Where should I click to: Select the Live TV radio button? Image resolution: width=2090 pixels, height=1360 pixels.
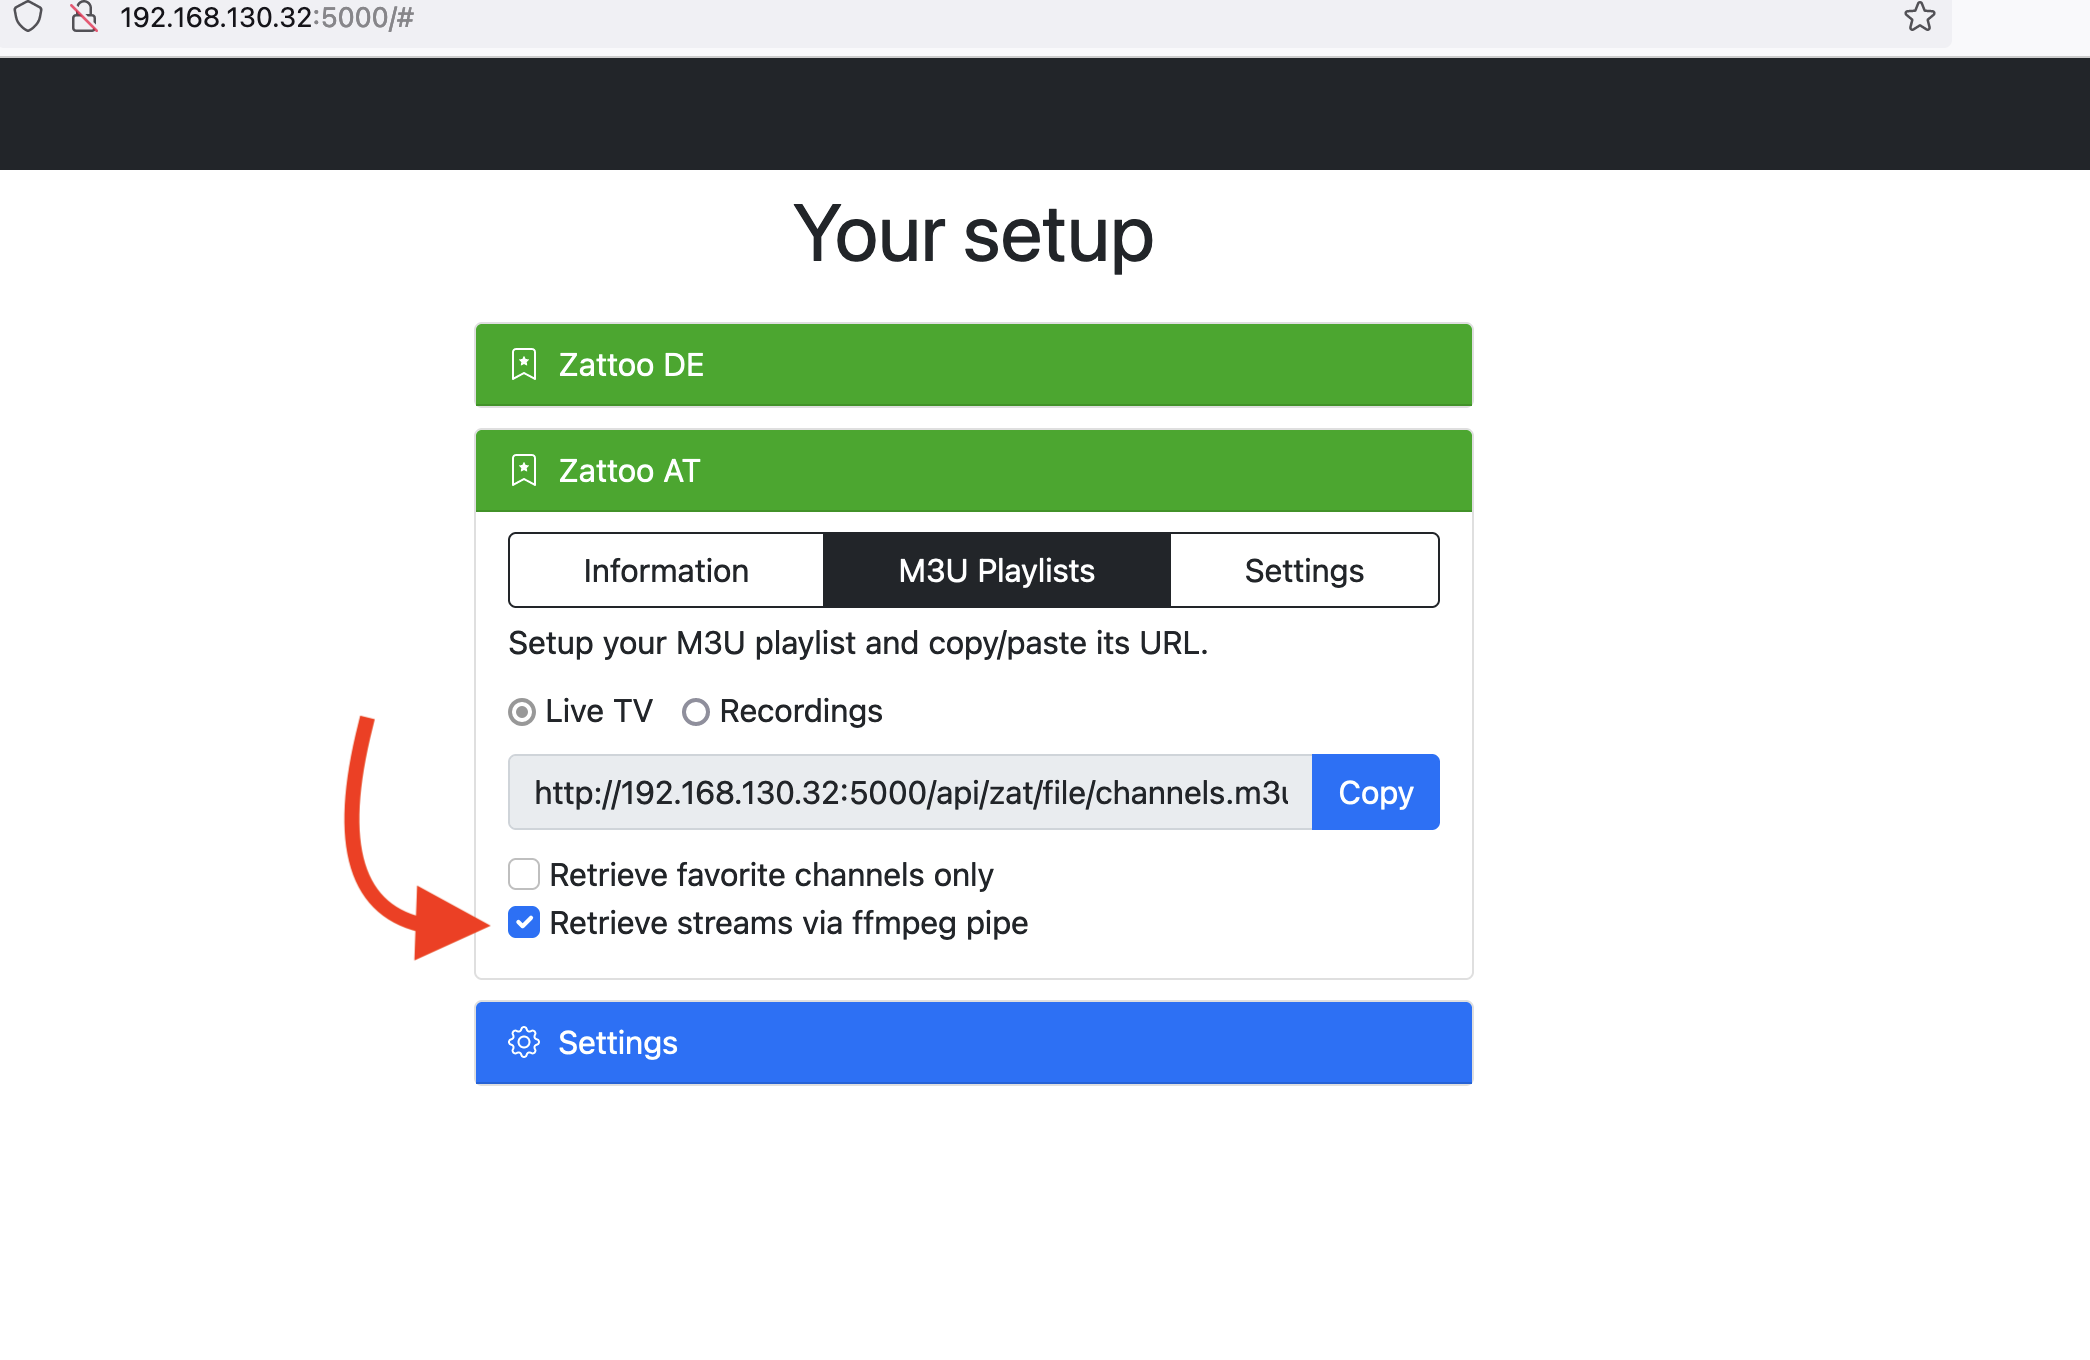522,712
